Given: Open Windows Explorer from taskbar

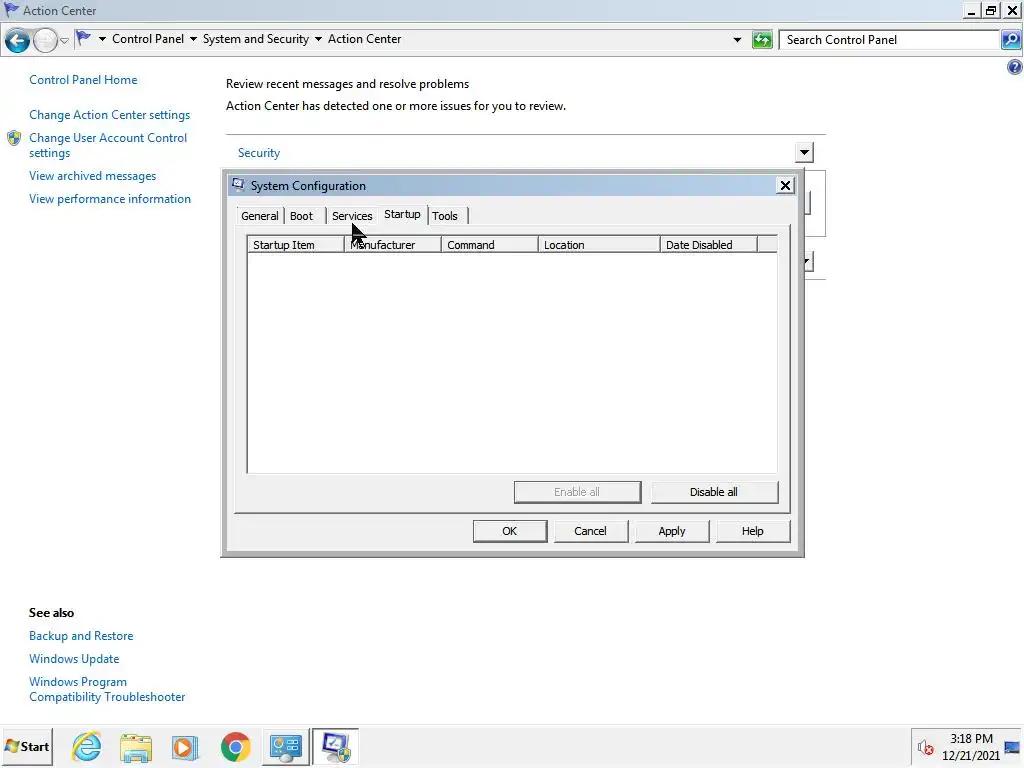Looking at the screenshot, I should click(136, 746).
